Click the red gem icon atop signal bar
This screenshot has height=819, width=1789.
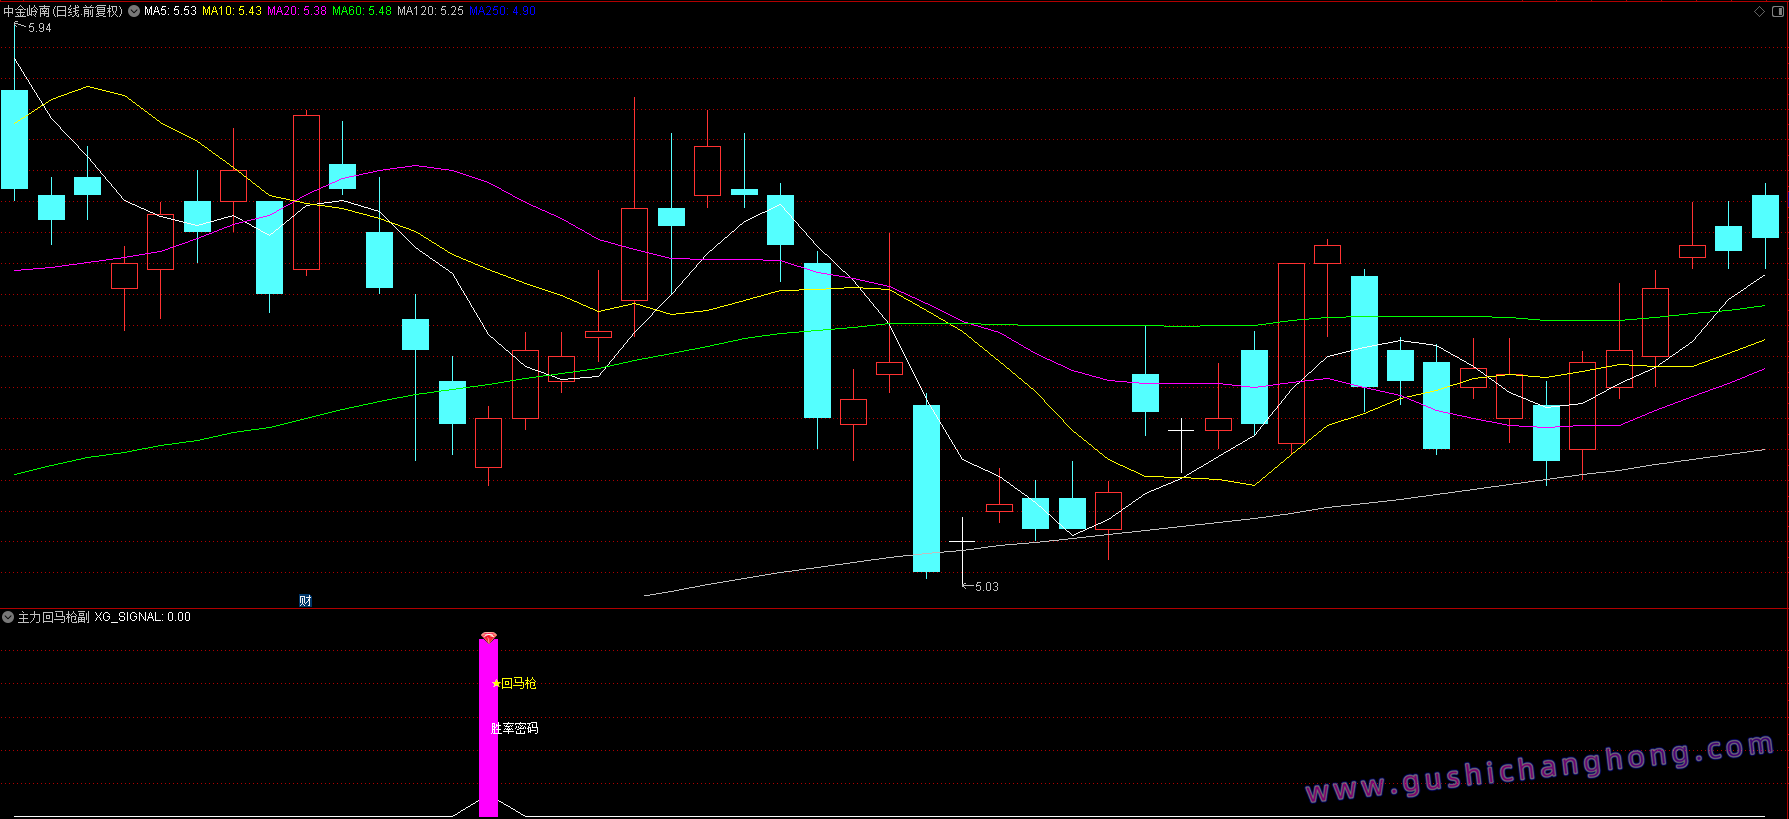(x=488, y=636)
